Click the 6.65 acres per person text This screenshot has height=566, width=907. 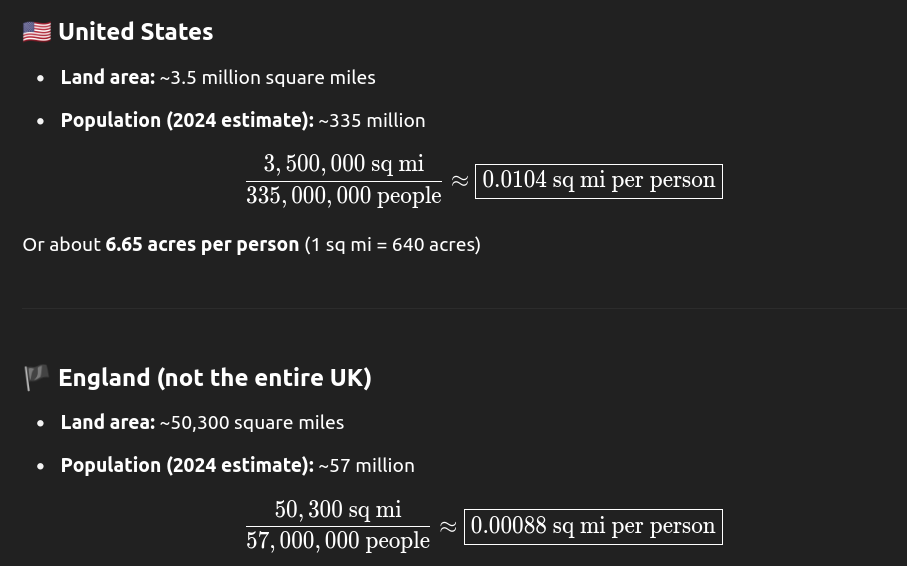(x=202, y=244)
